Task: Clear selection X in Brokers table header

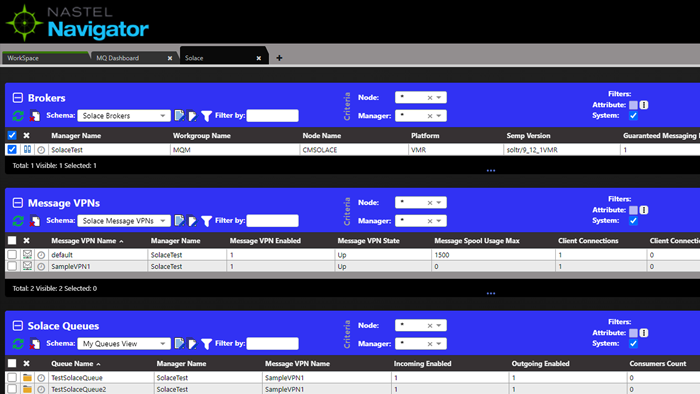Action: pyautogui.click(x=26, y=136)
